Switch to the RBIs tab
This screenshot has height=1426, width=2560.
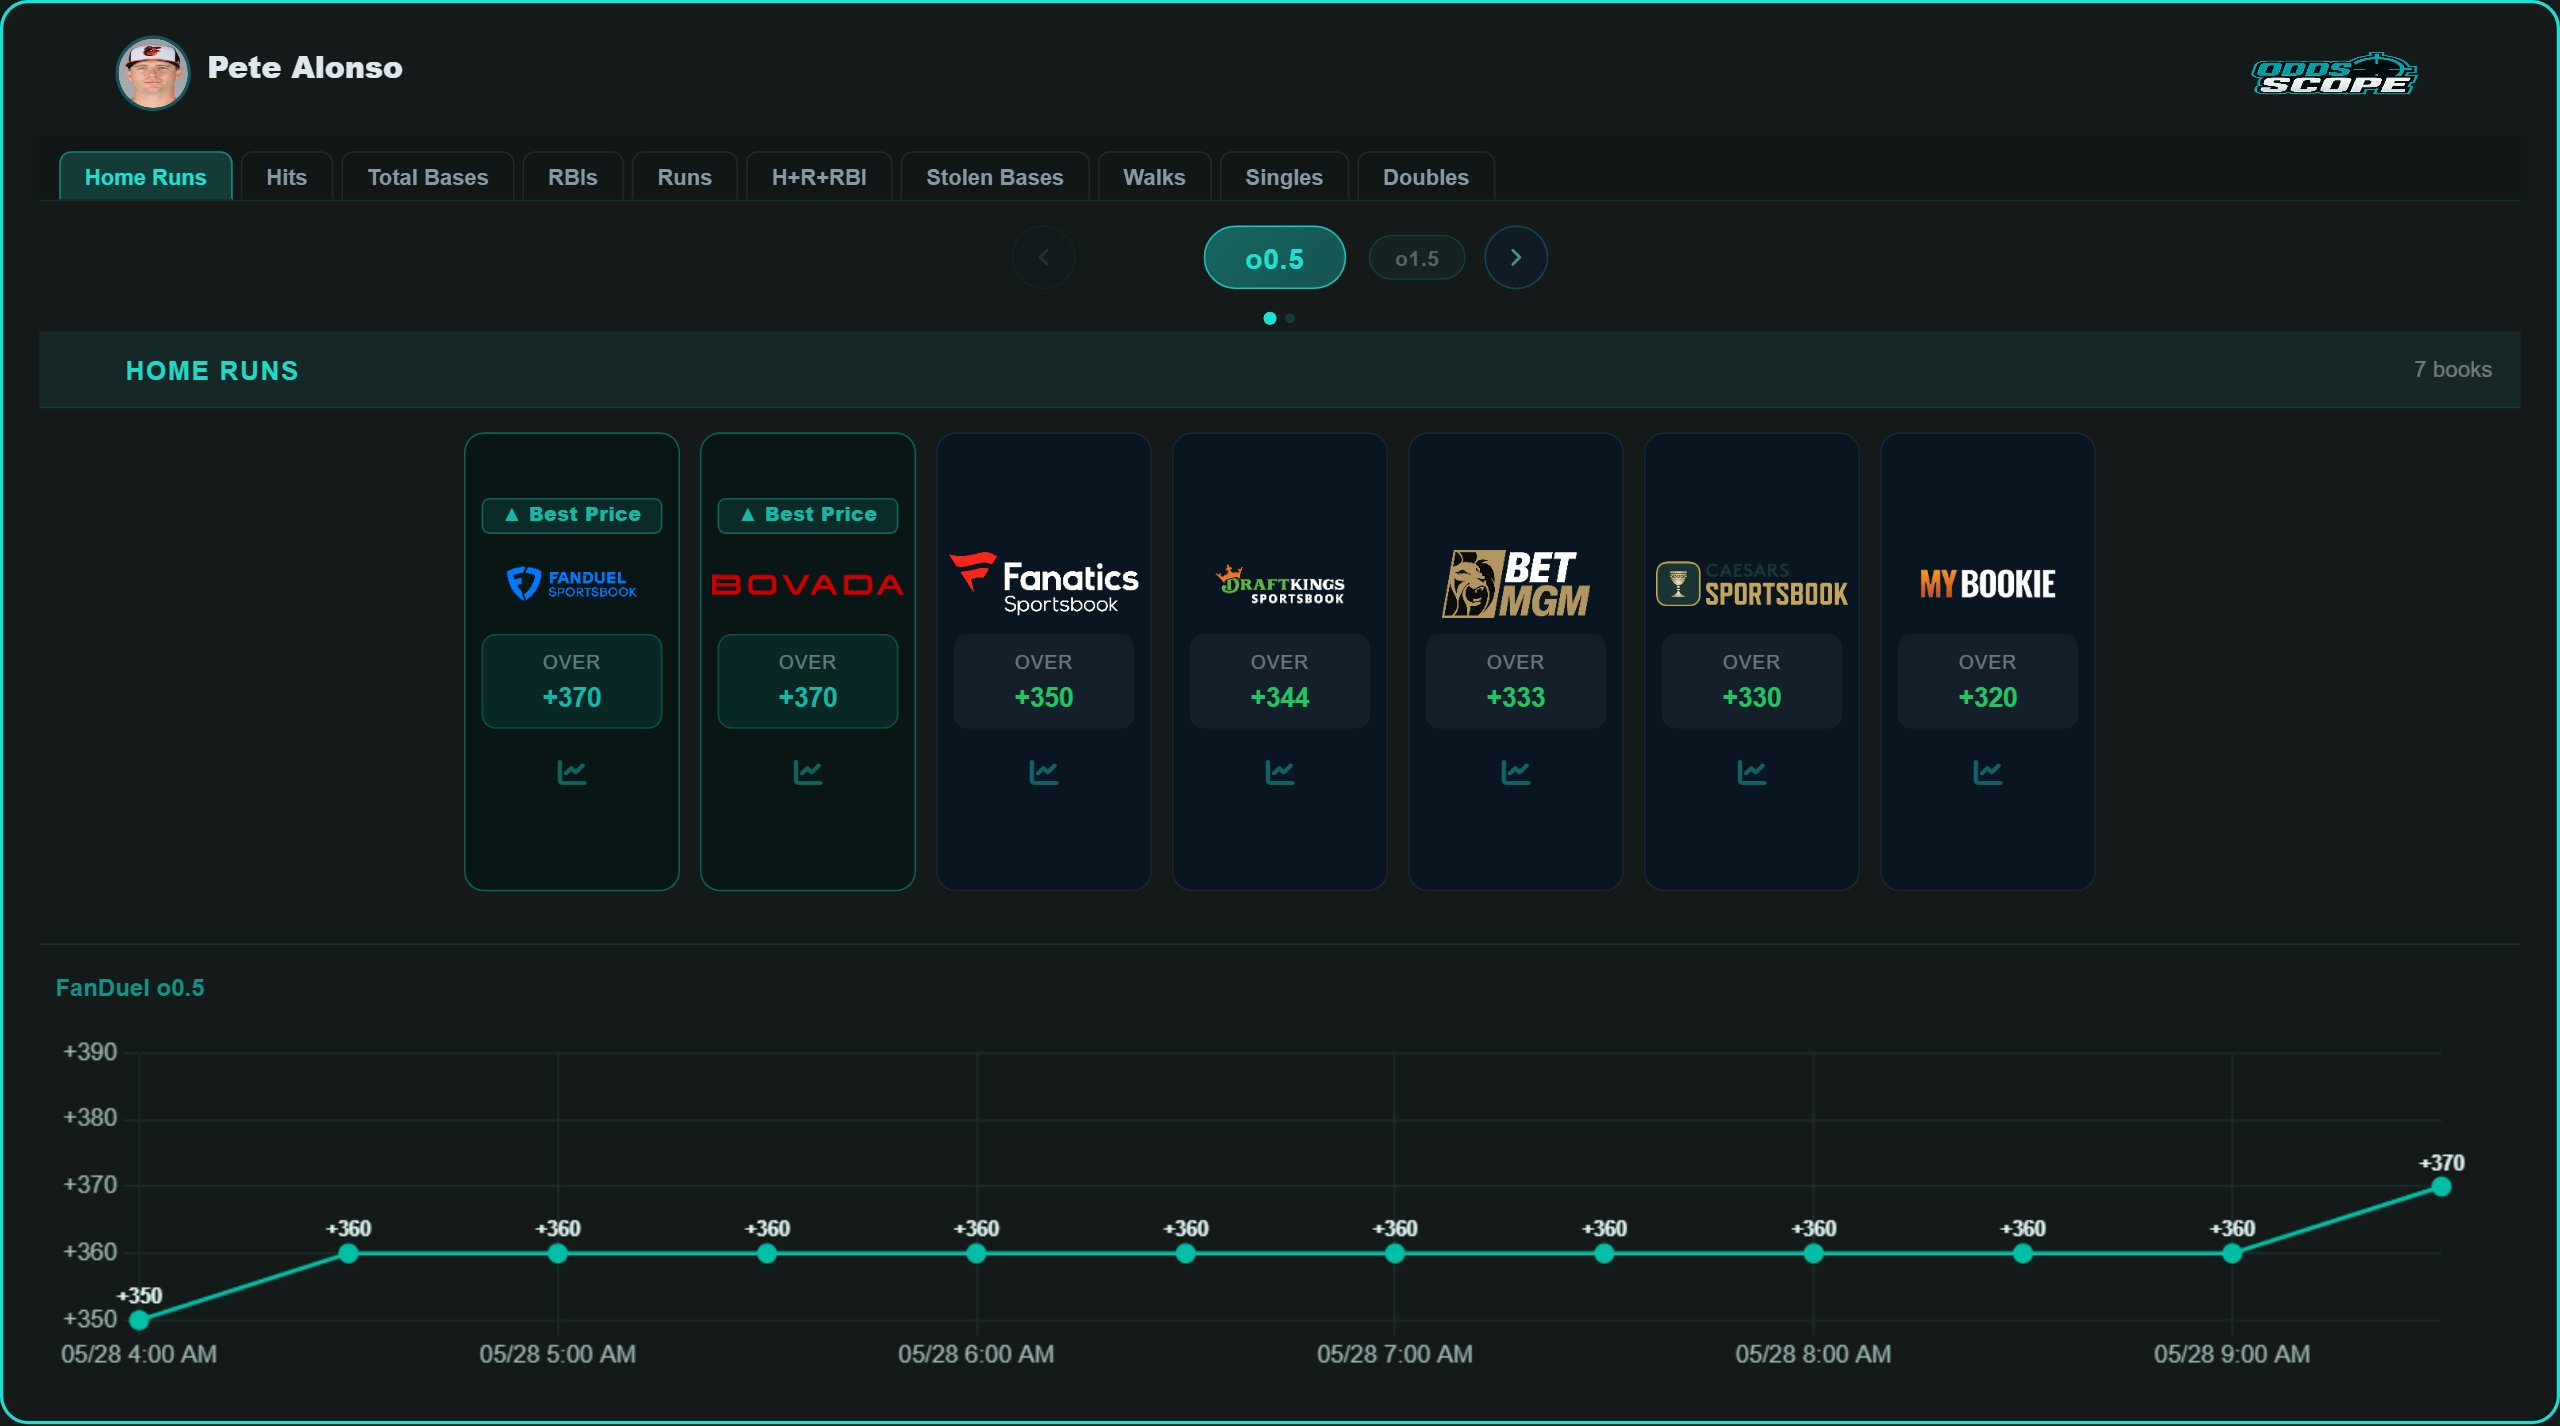point(572,176)
